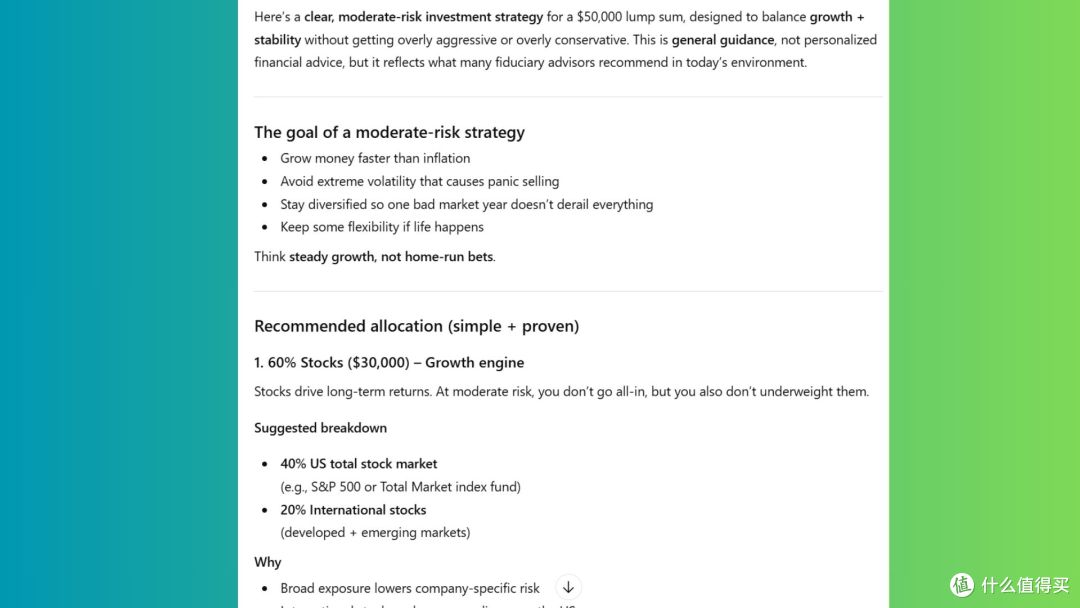Screen dimensions: 1080x608
Task: Click the bold 'clear, moderate-risk investment strategy' phrase
Action: point(424,17)
